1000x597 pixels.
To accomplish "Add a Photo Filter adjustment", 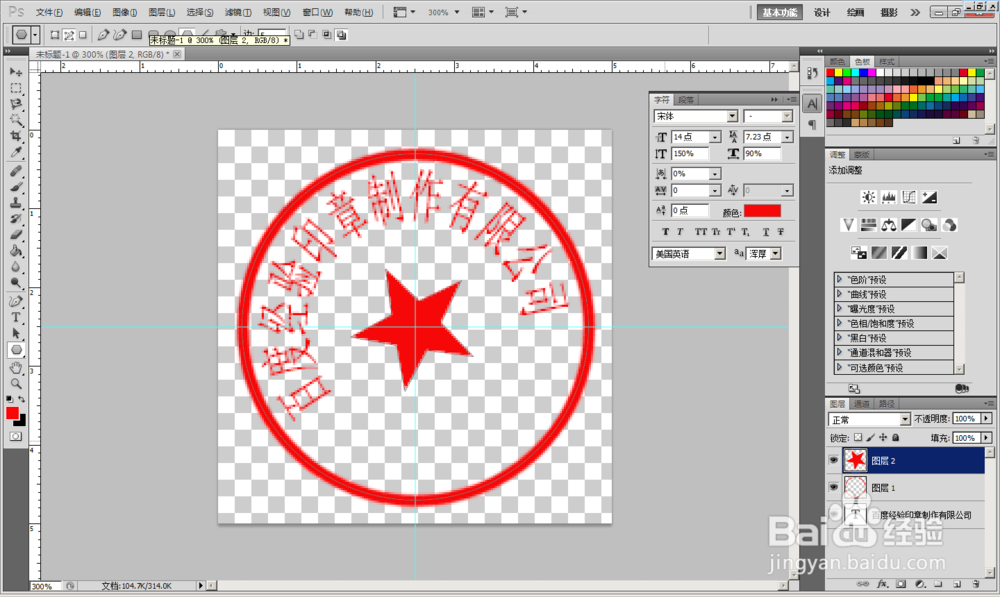I will (929, 225).
